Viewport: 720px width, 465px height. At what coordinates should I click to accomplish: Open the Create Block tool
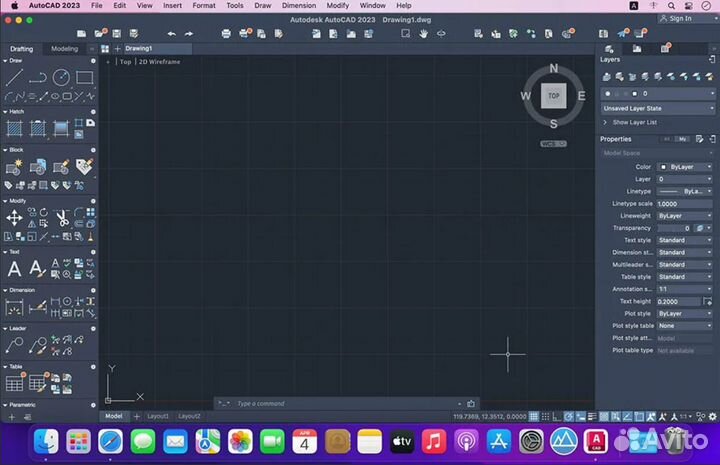coord(14,167)
